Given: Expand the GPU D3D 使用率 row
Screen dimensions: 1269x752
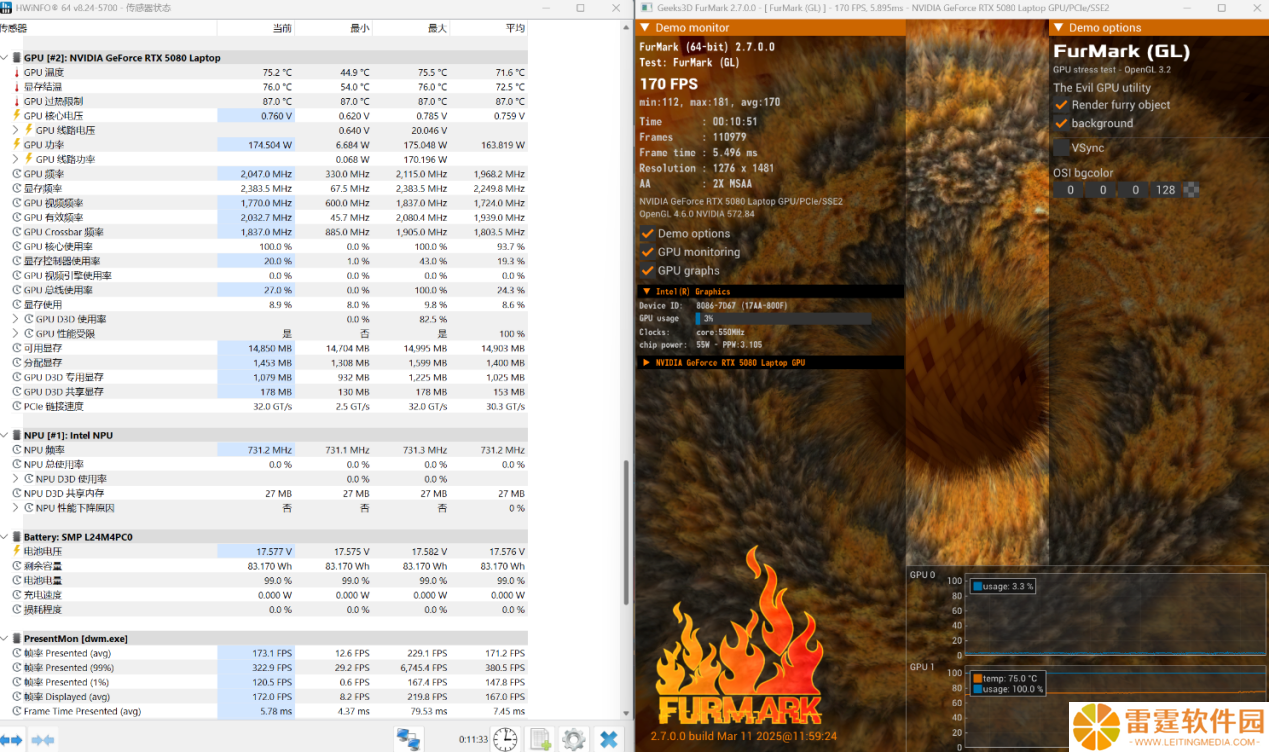Looking at the screenshot, I should (16, 319).
